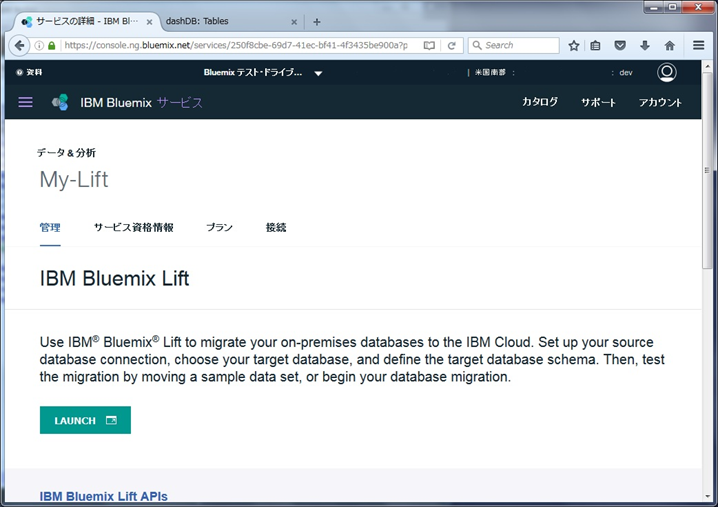Open the hamburger navigation menu
This screenshot has width=718, height=507.
pos(26,102)
